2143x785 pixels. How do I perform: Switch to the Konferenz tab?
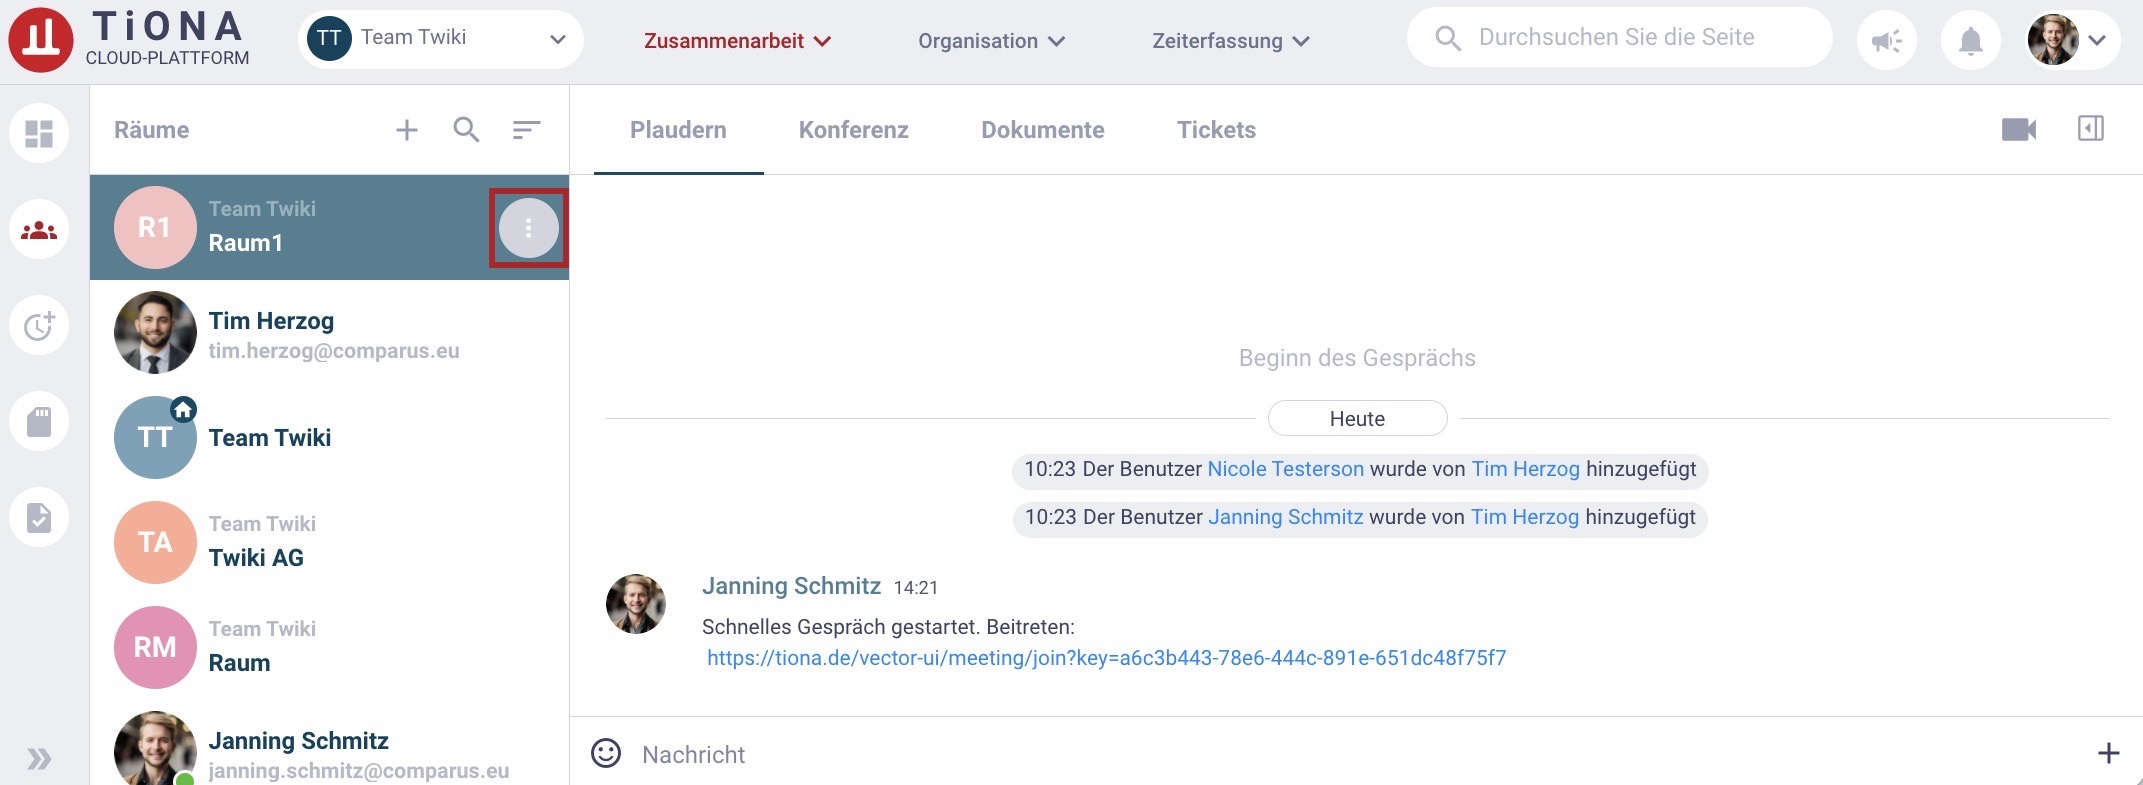pos(853,130)
